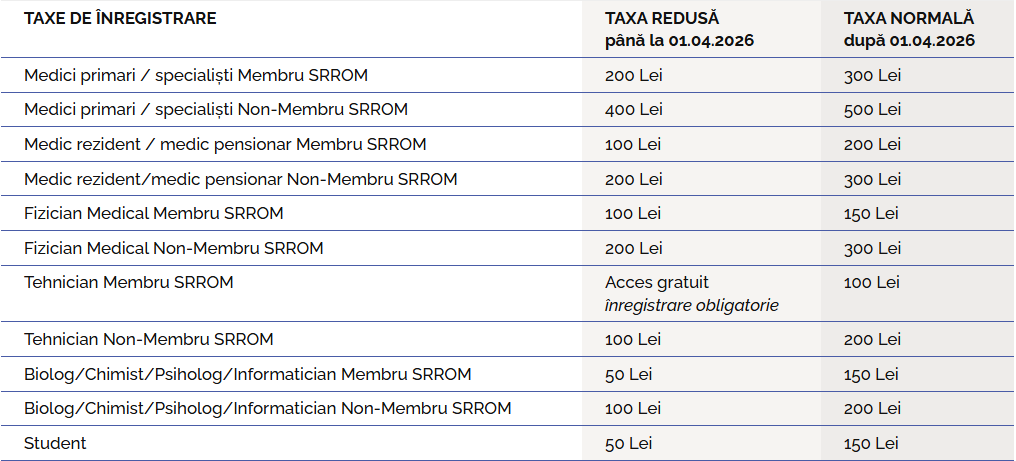Click 'Medic rezident/medic pensionar Non-Membru SRROM' row
Image resolution: width=1016 pixels, height=461 pixels.
click(x=240, y=179)
